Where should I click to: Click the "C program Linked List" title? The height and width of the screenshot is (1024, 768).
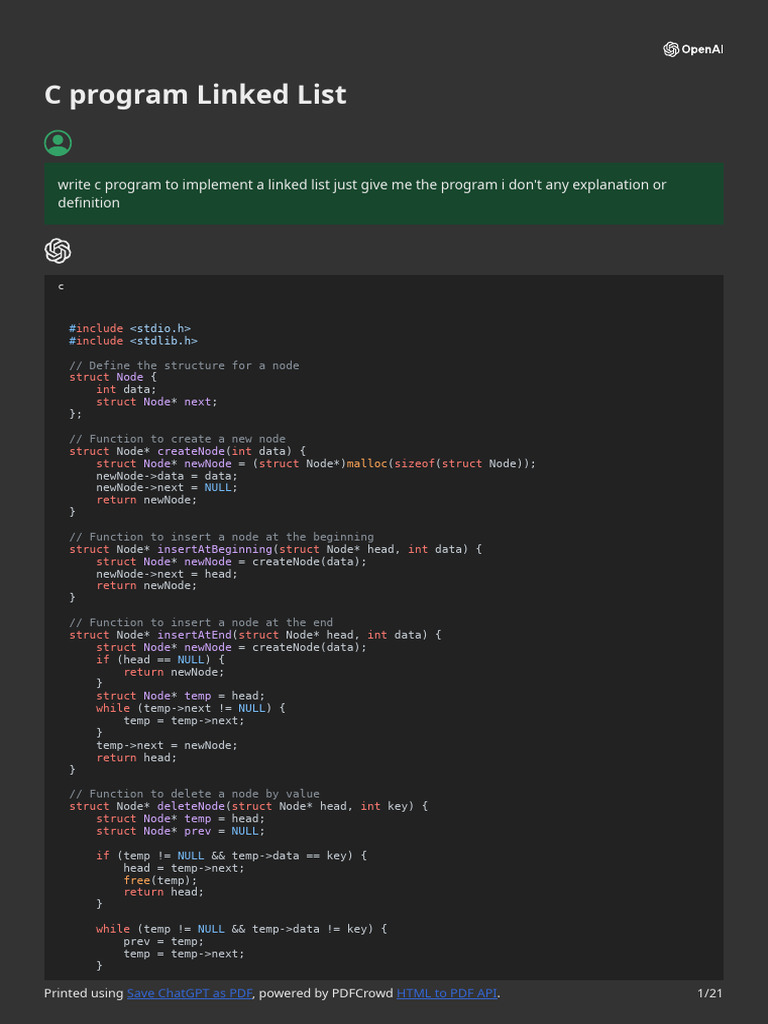195,95
